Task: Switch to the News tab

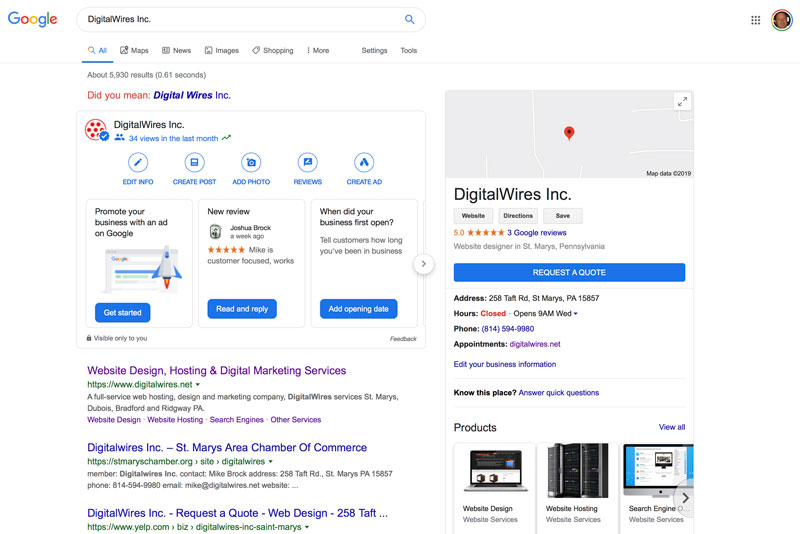Action: (x=177, y=50)
